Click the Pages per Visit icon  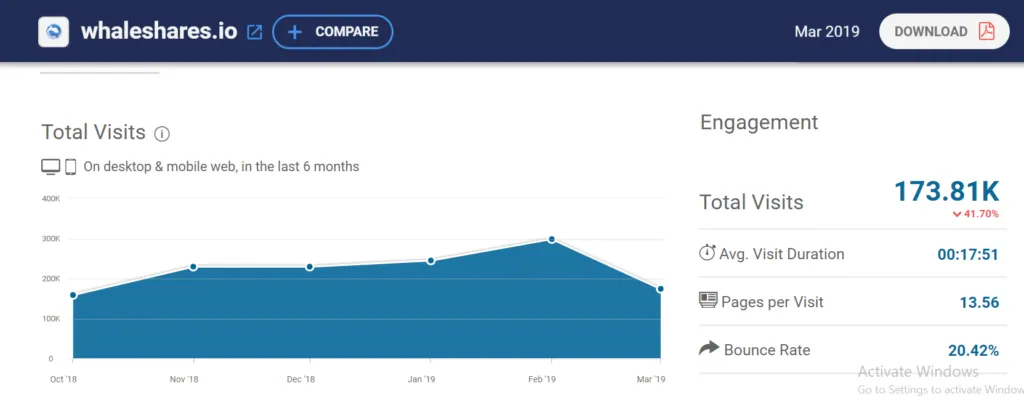pos(708,301)
